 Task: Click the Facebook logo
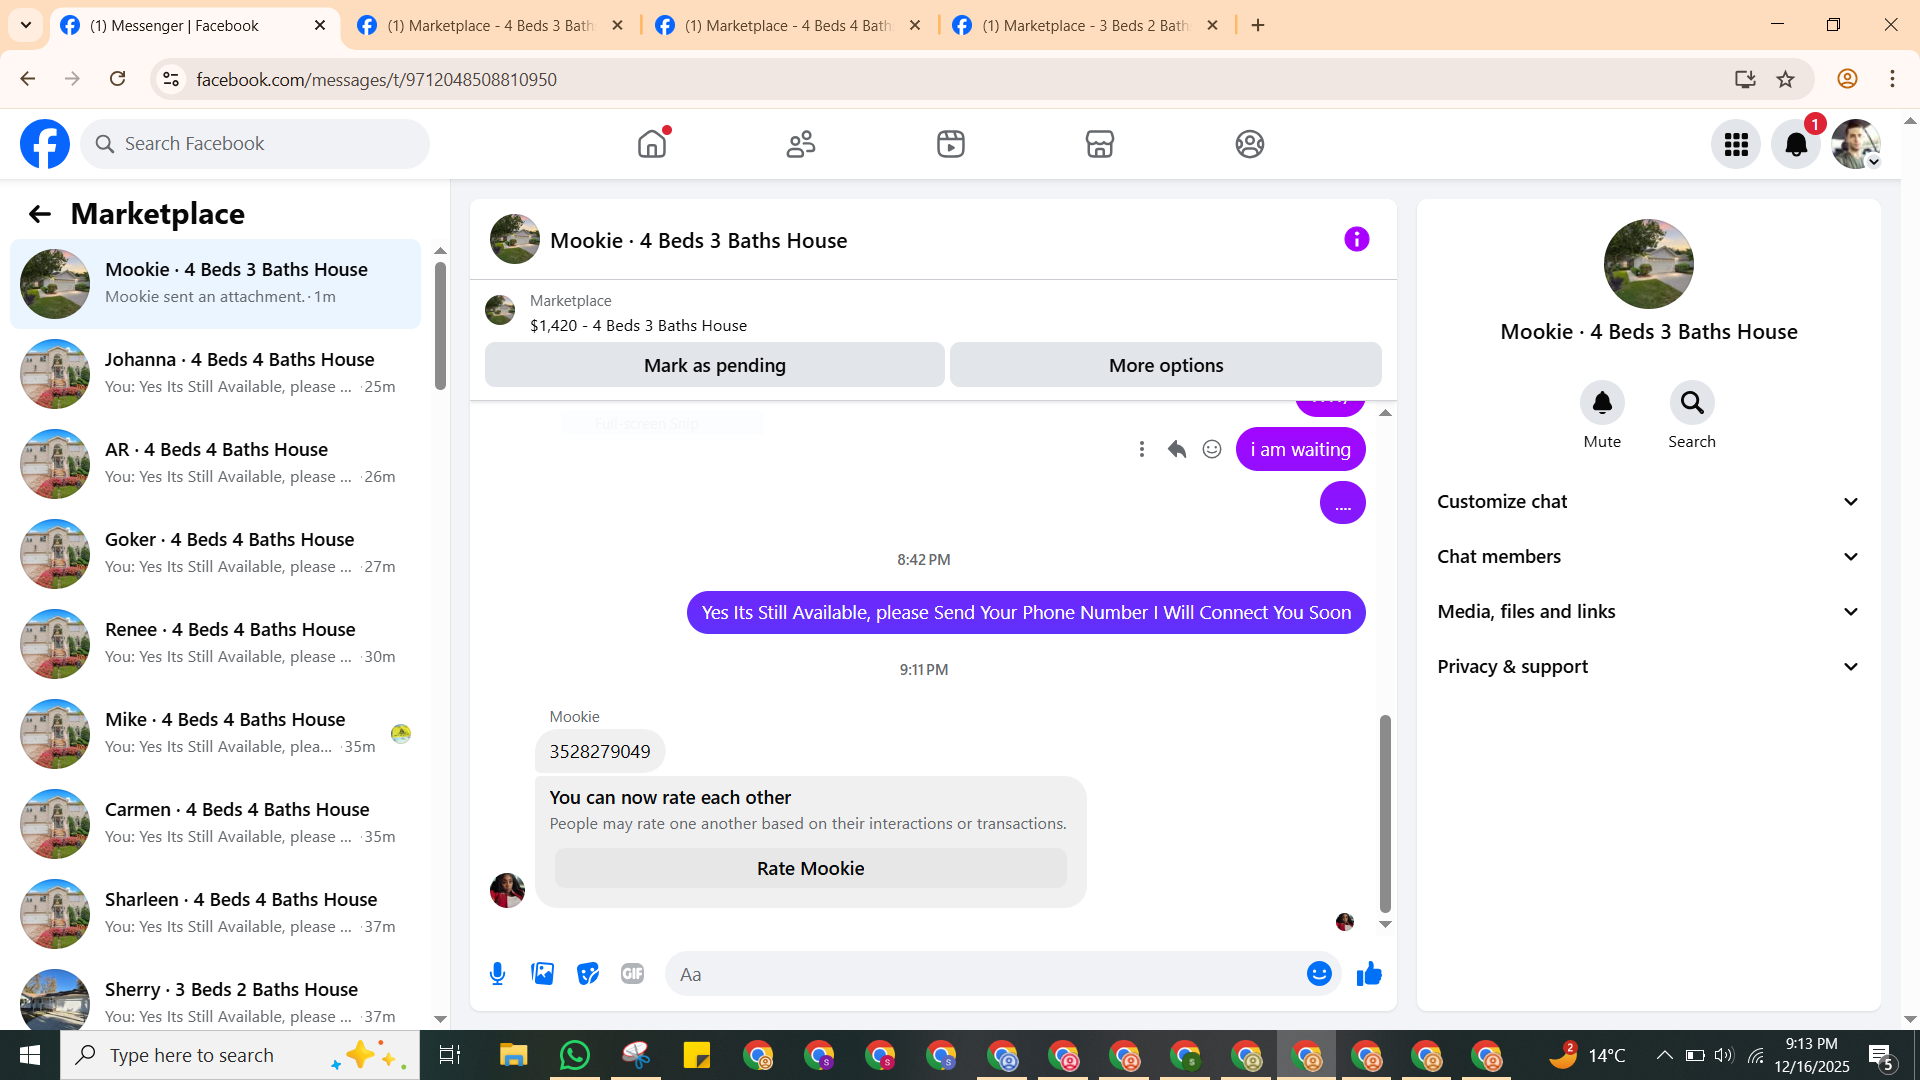pyautogui.click(x=45, y=144)
